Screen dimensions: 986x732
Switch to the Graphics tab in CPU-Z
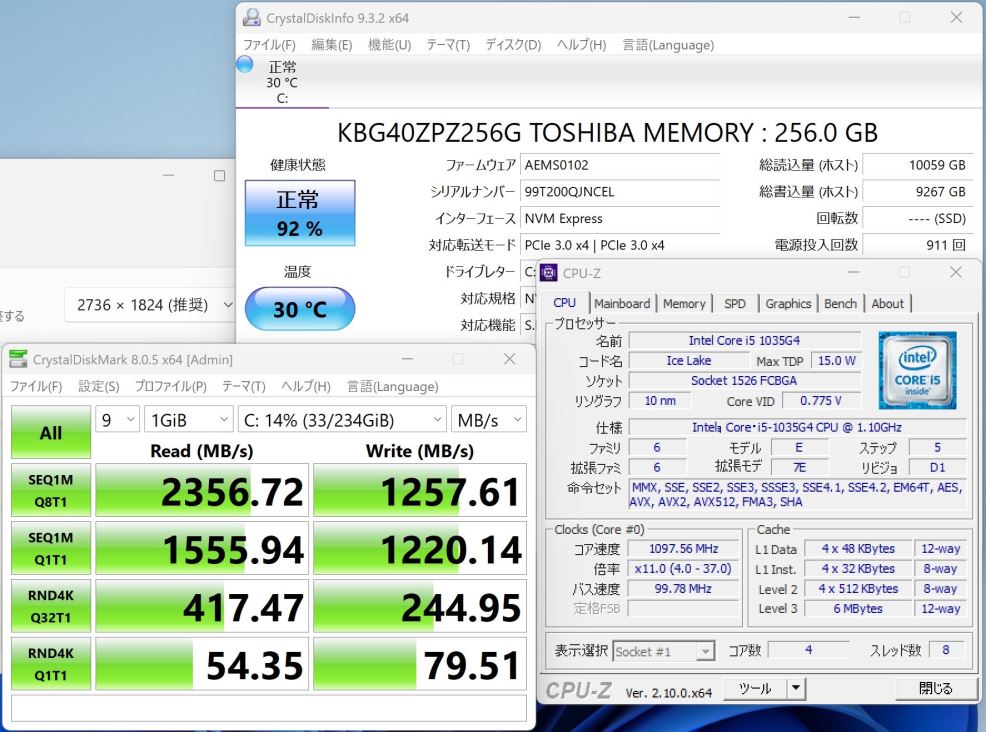coord(788,304)
